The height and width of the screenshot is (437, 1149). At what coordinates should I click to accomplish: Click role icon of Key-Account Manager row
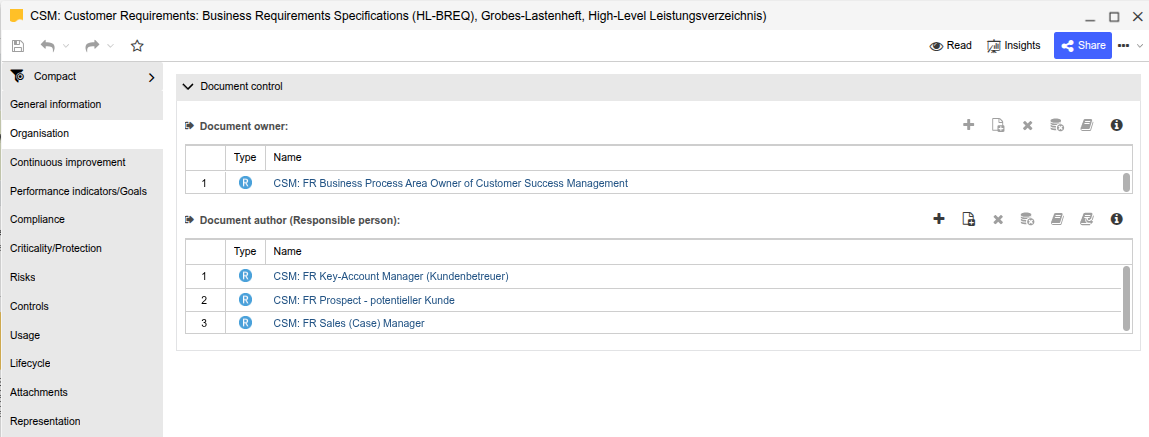(x=245, y=276)
